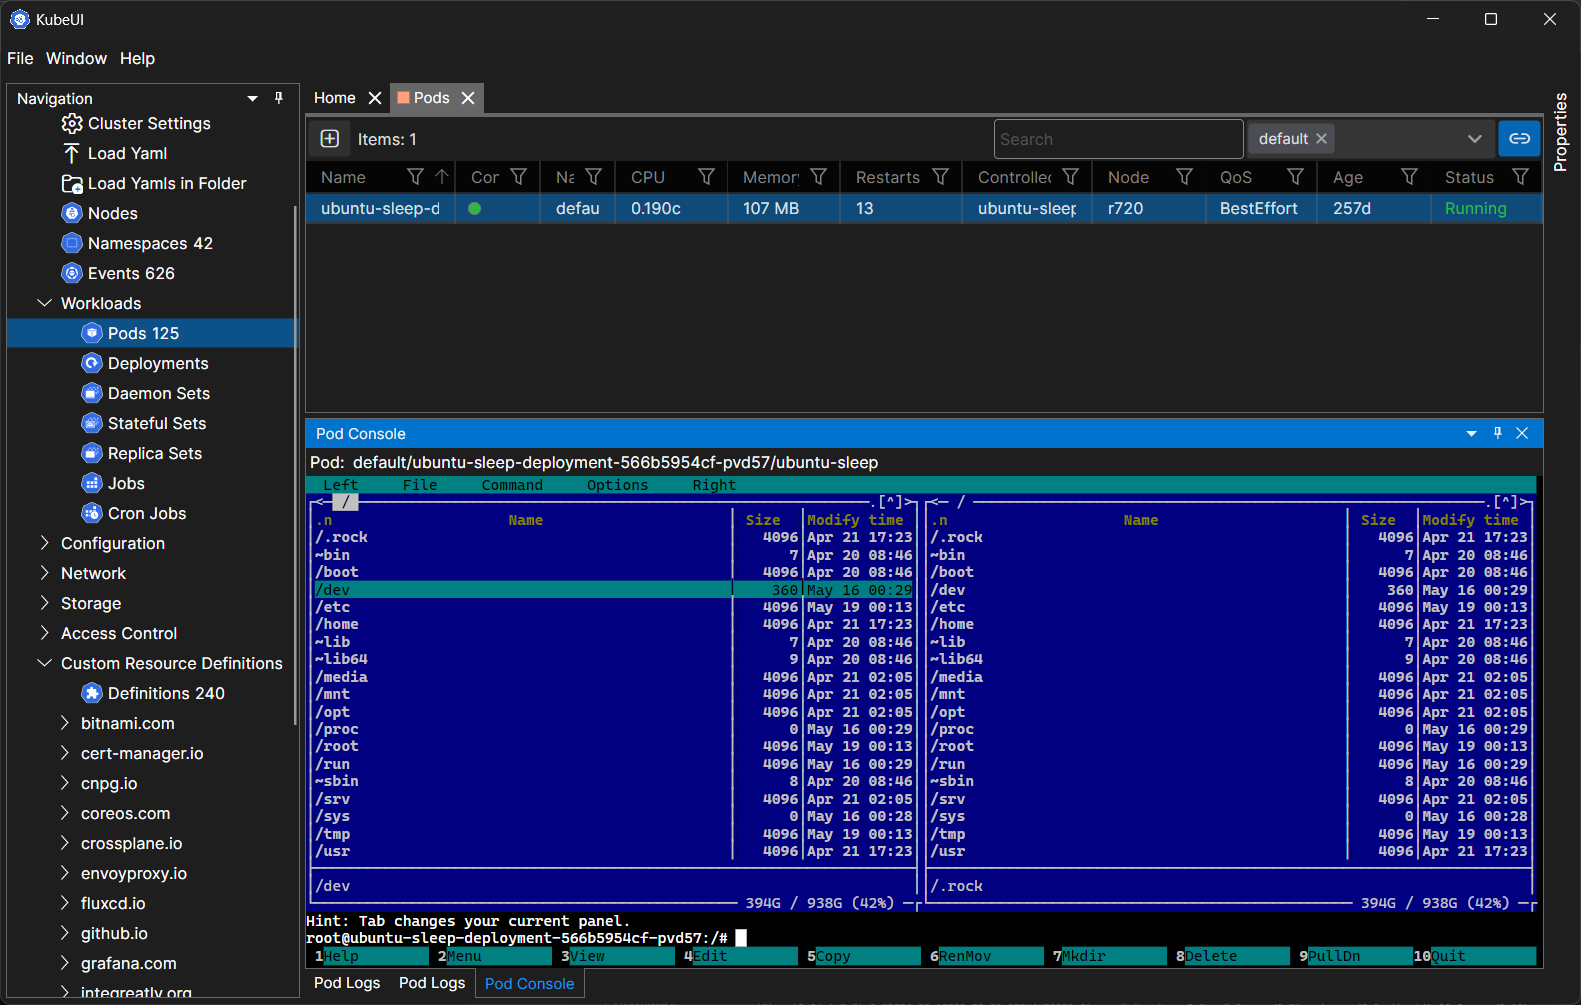Close the Pod Console panel
This screenshot has width=1581, height=1005.
click(x=1522, y=433)
